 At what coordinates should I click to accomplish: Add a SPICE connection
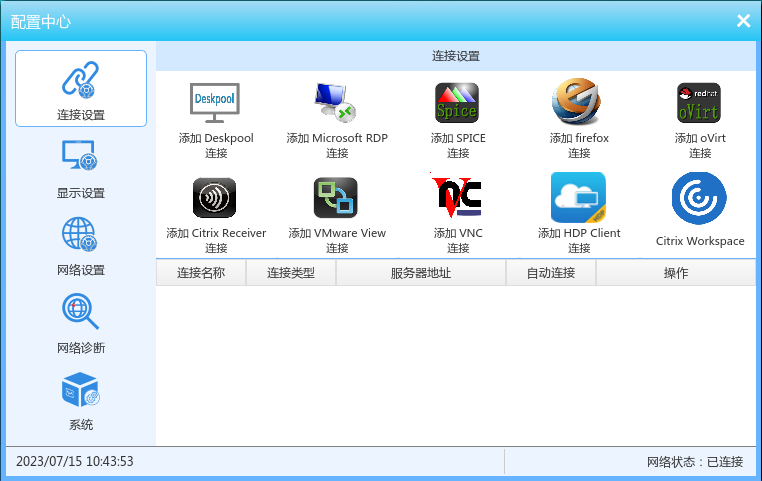click(x=458, y=120)
